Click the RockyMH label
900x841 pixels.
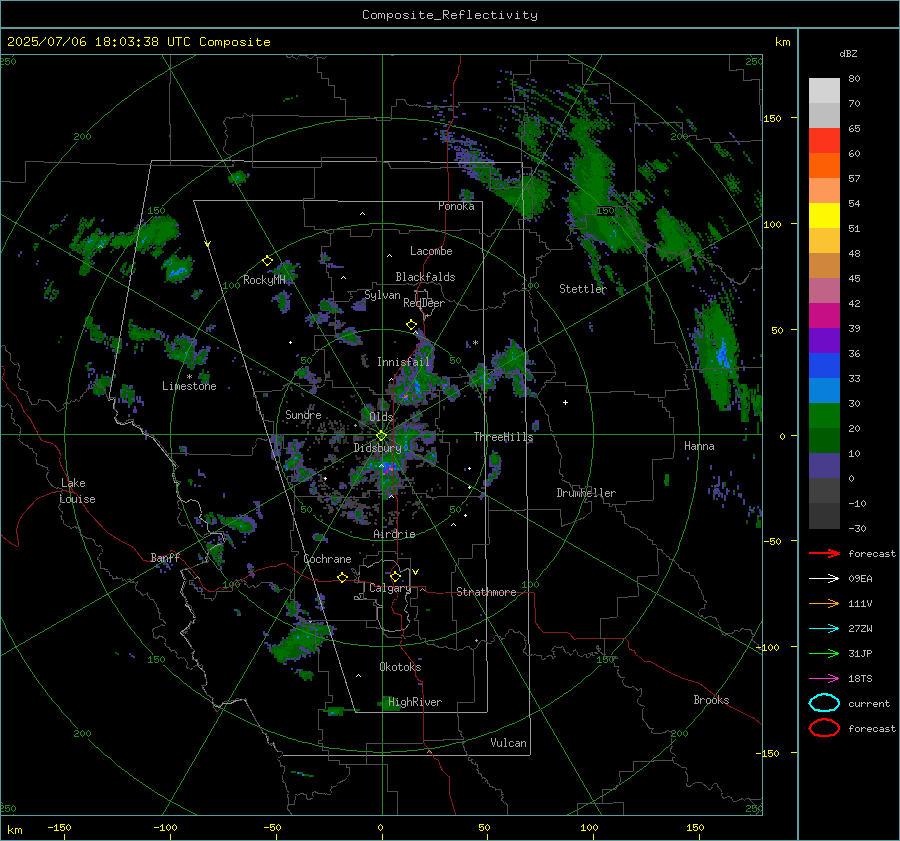(x=264, y=280)
